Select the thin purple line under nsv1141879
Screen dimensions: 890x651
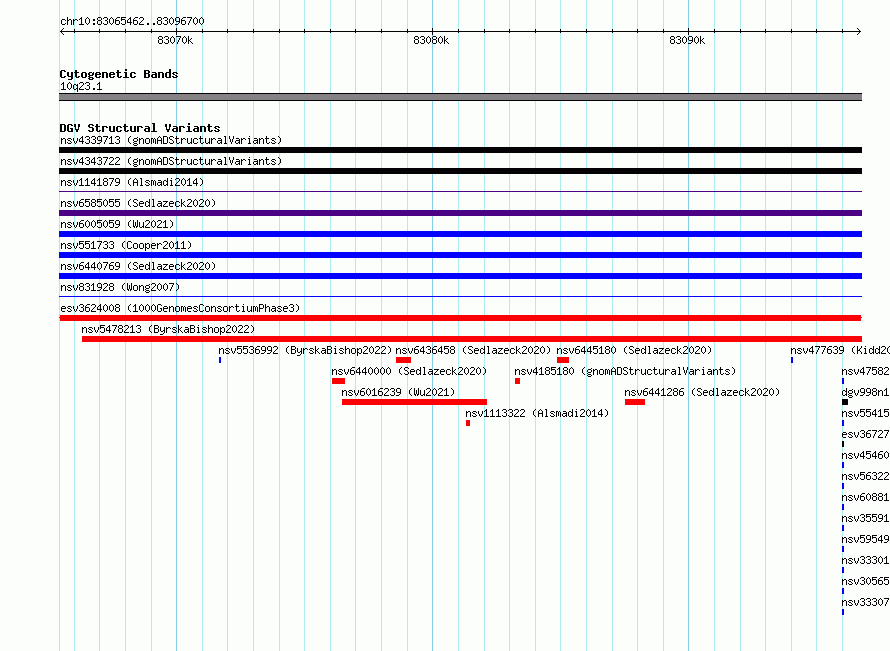pyautogui.click(x=460, y=192)
